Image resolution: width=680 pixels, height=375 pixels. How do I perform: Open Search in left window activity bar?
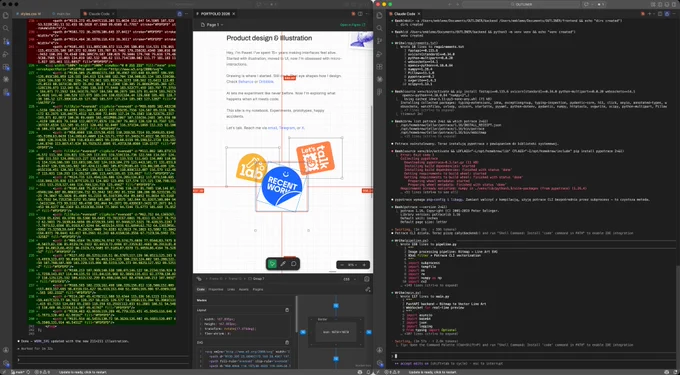[x=6, y=28]
